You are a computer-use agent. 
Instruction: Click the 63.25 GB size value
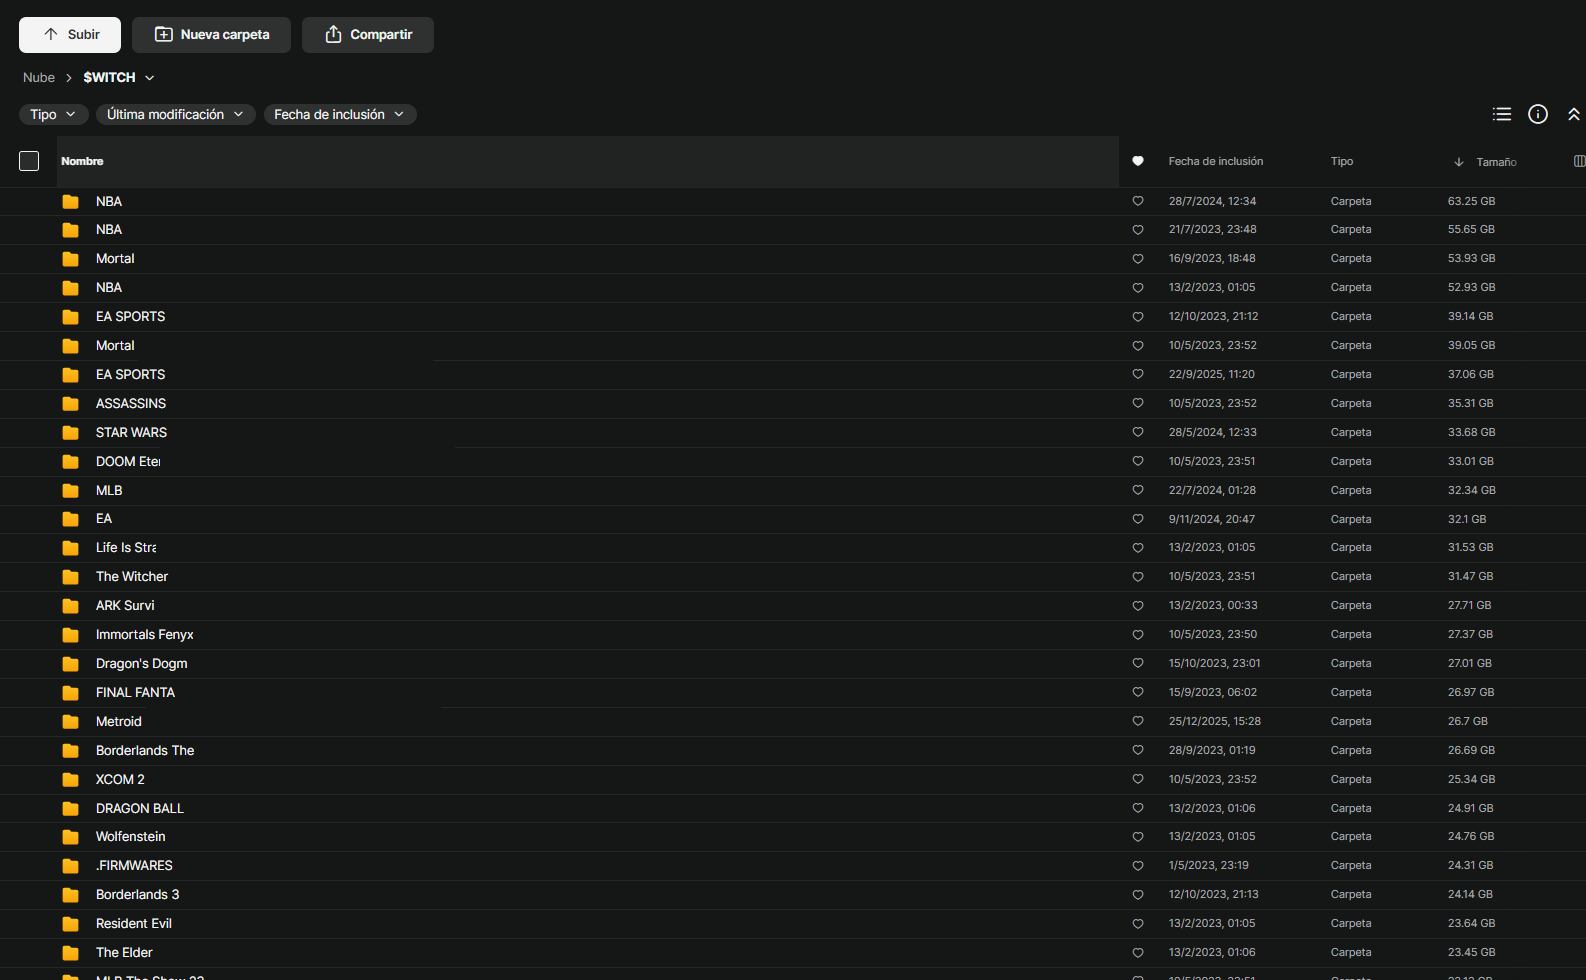coord(1472,201)
